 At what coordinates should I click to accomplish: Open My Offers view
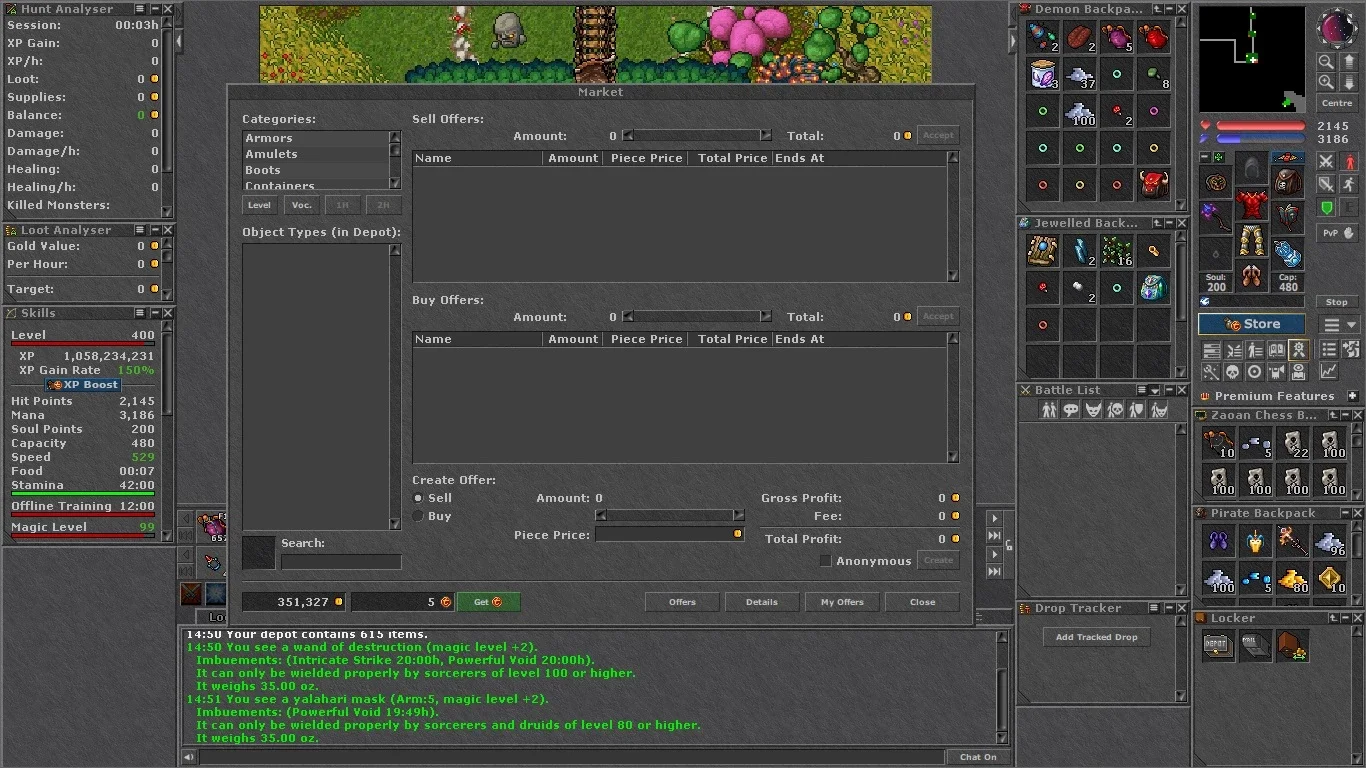pos(842,602)
